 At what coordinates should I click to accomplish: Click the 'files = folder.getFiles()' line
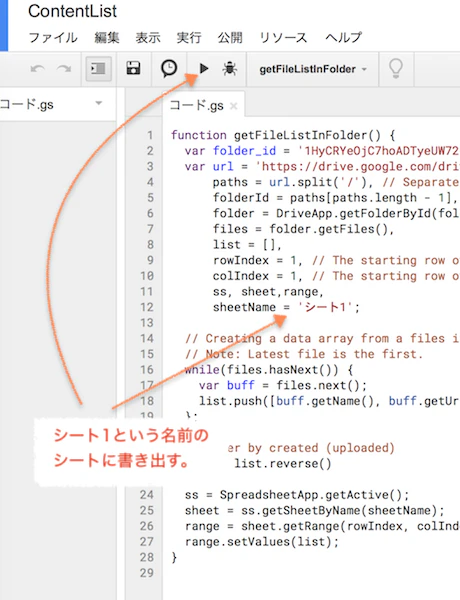pyautogui.click(x=303, y=229)
